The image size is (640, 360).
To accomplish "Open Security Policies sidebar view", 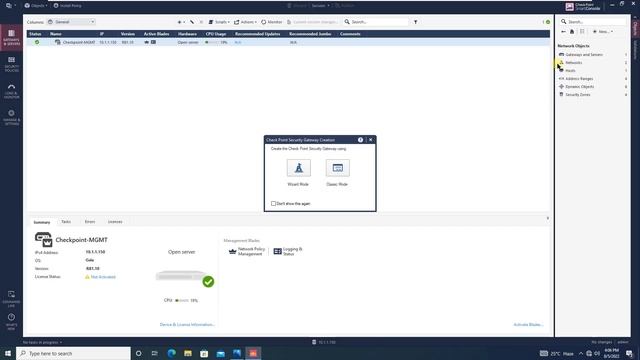I will [11, 64].
